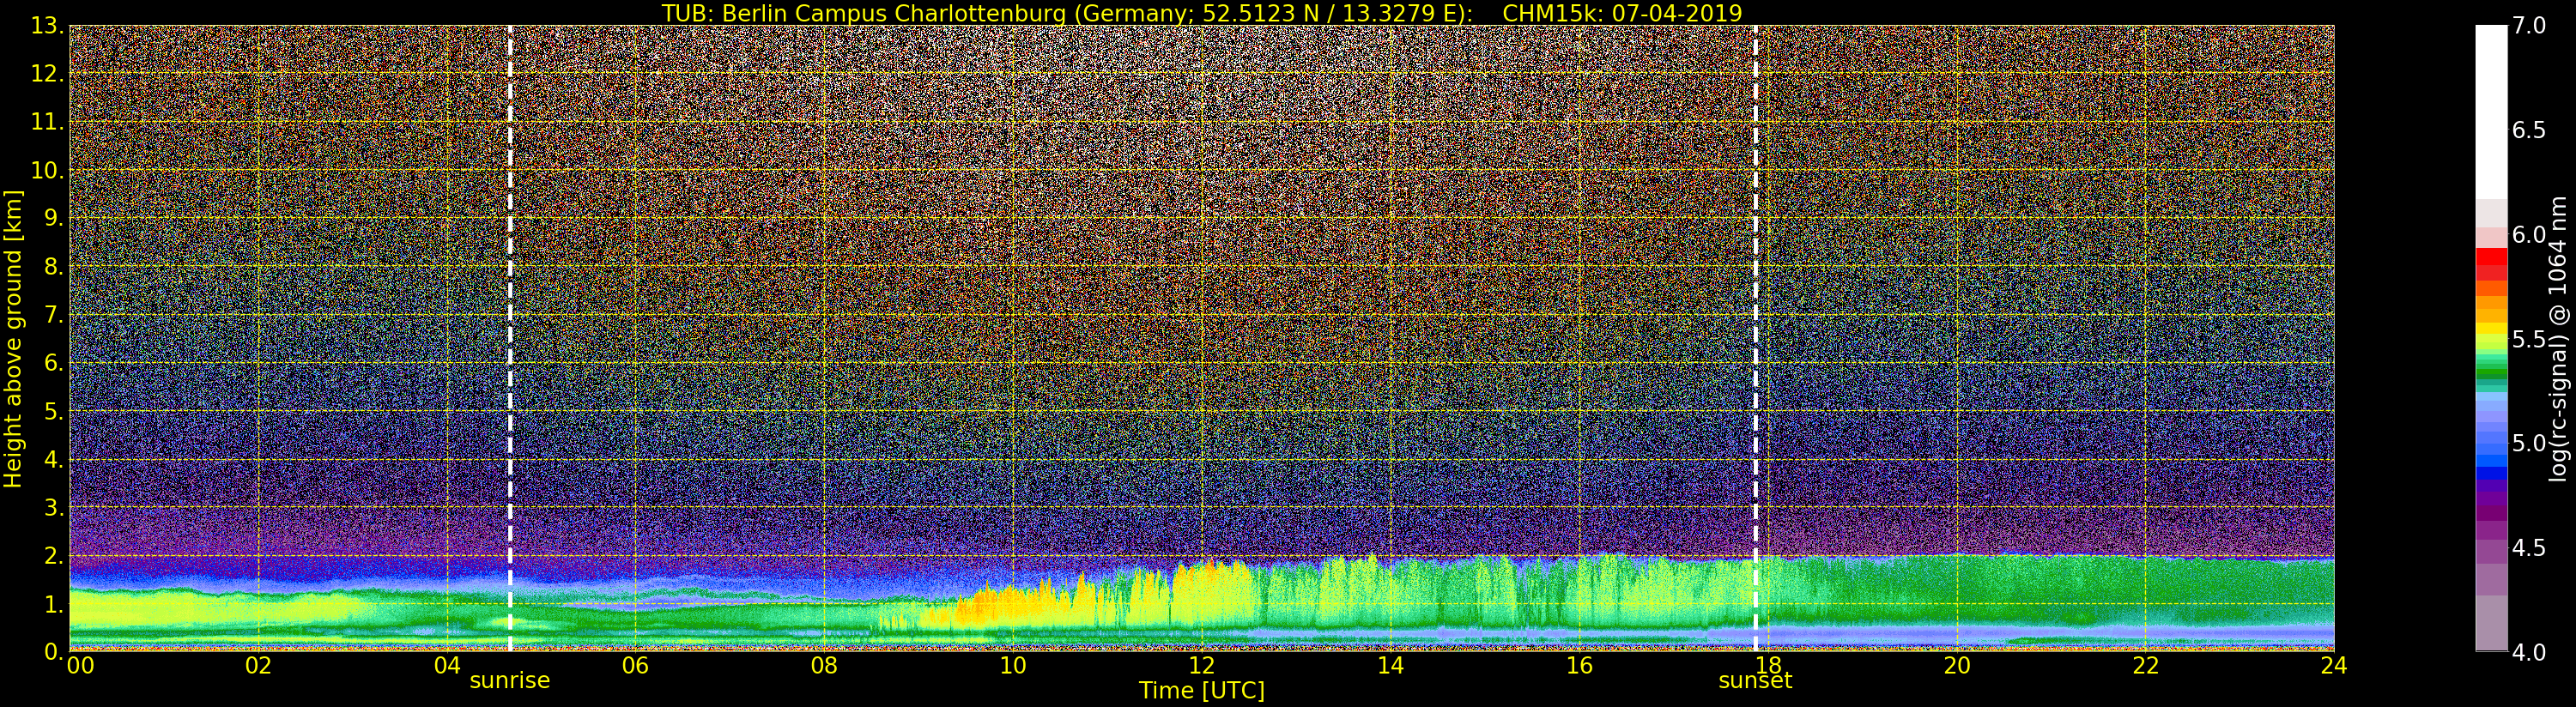This screenshot has height=707, width=2576.
Task: Click colorbar tick value '4.0'
Action: (2529, 652)
